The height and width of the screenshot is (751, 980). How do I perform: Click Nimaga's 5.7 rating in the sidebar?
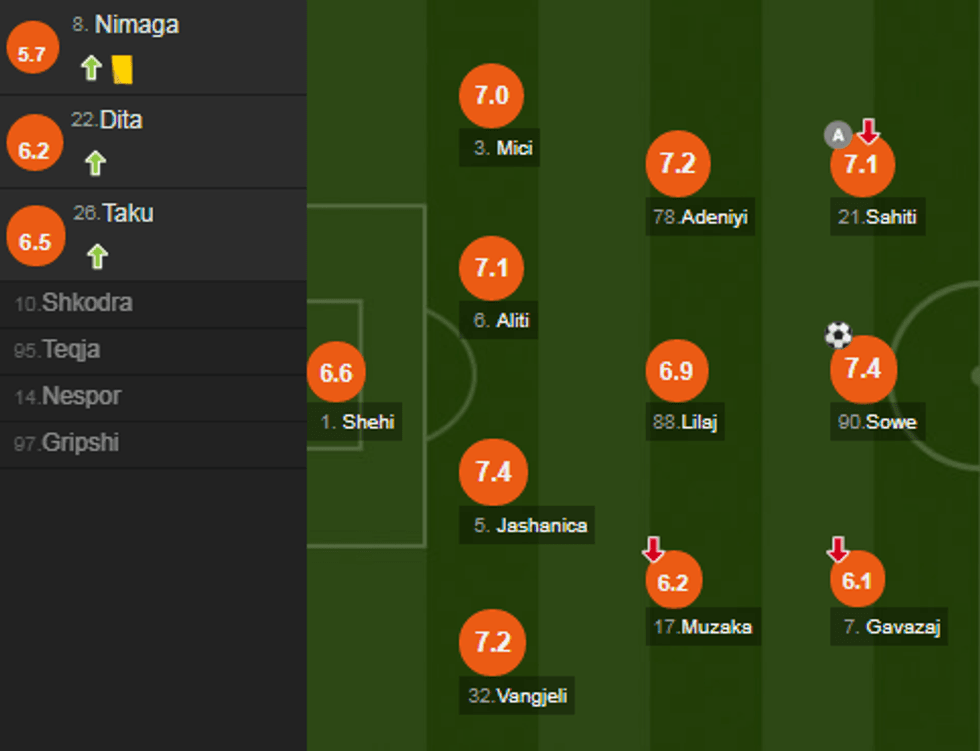(32, 53)
